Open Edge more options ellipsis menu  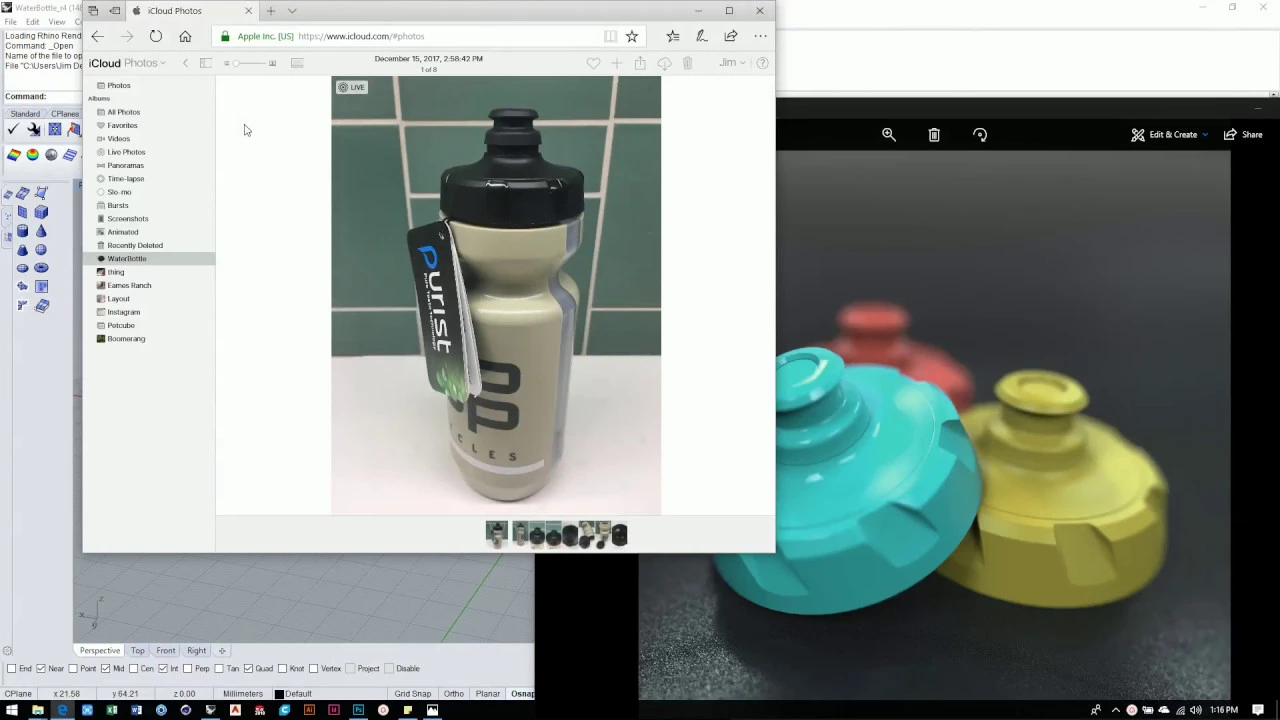pyautogui.click(x=760, y=36)
